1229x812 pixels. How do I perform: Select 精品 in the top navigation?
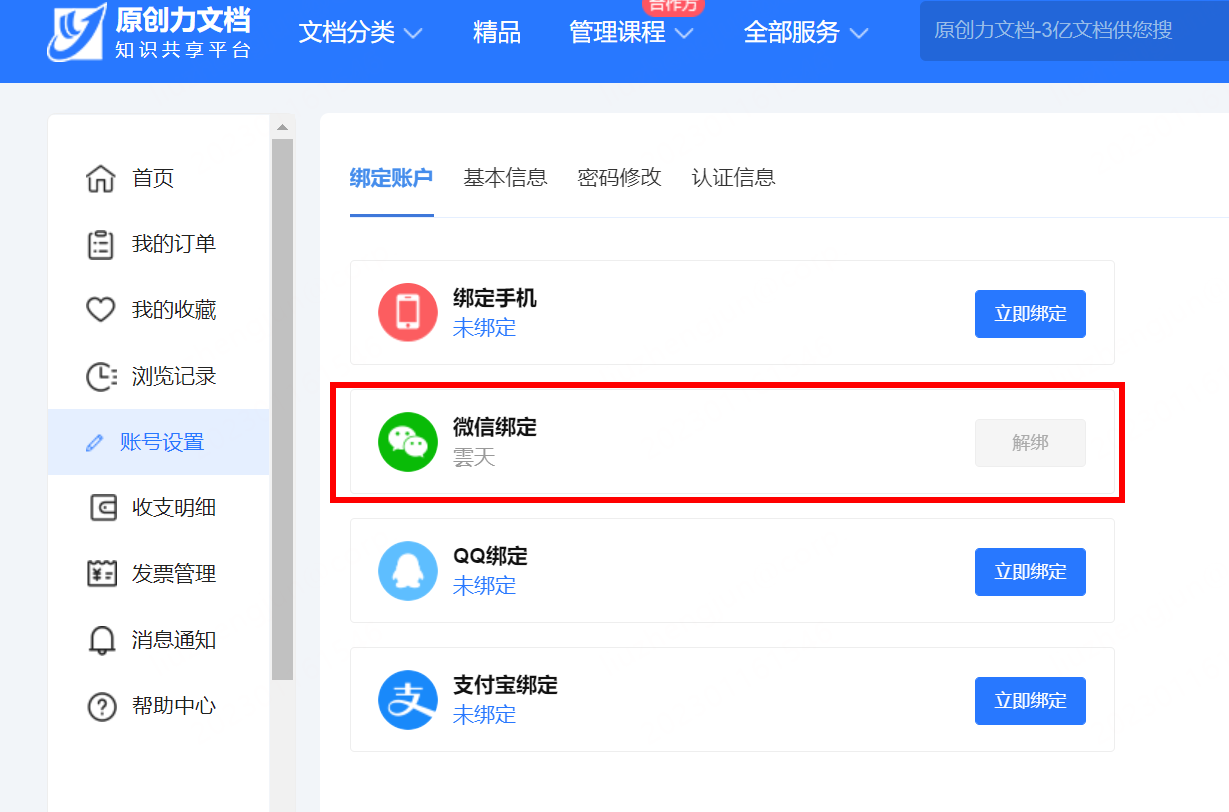click(497, 32)
